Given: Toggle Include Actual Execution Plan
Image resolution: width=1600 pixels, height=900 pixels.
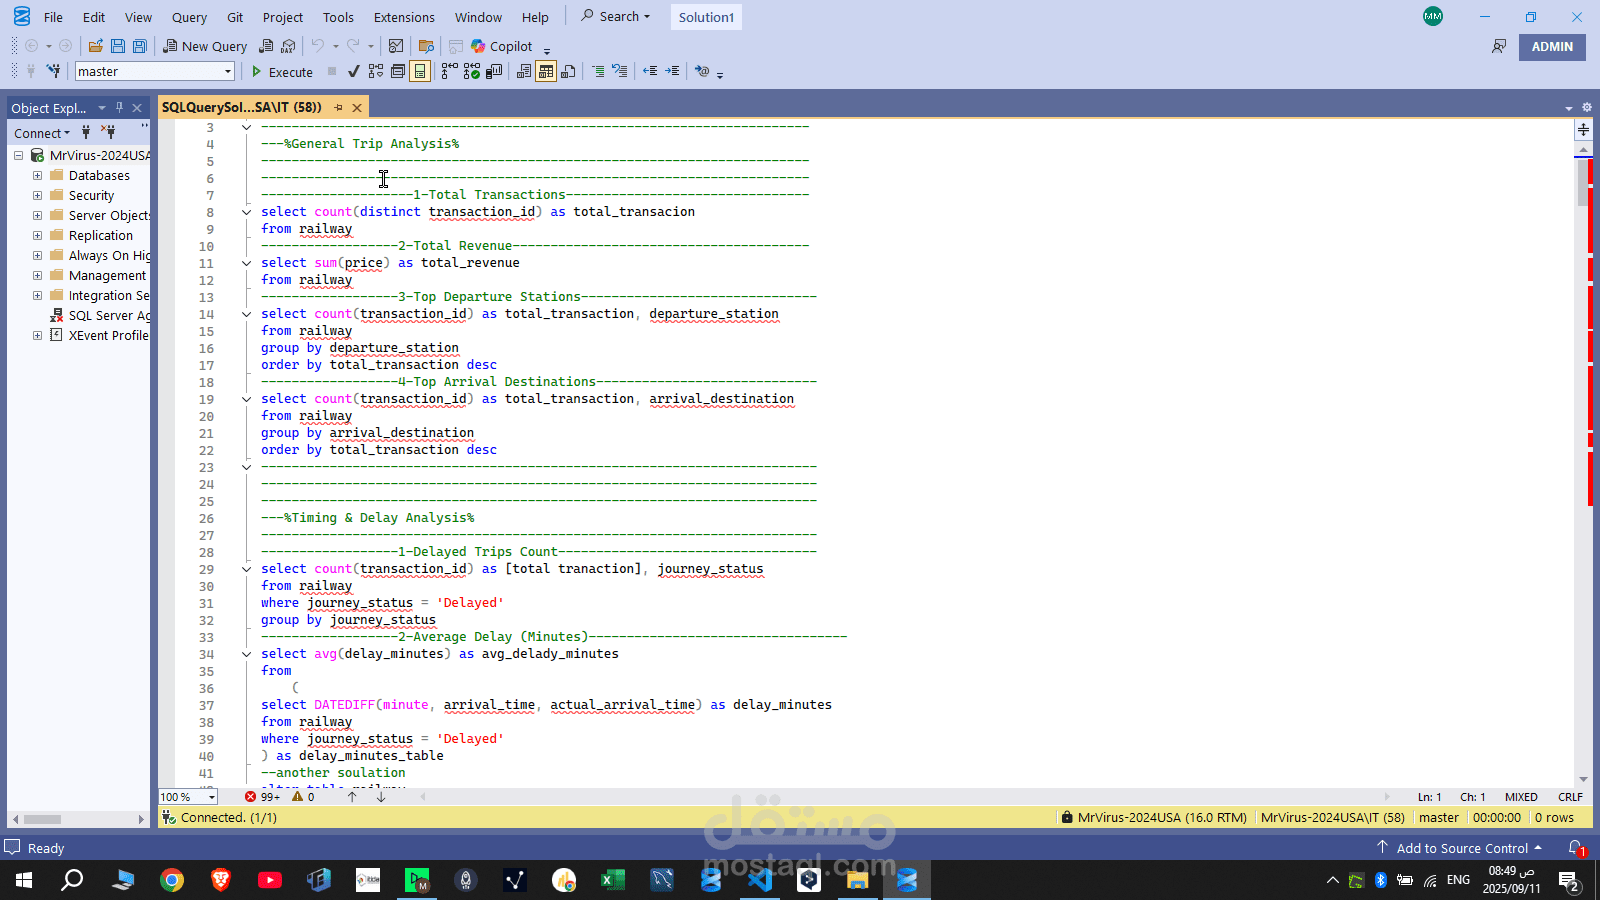Looking at the screenshot, I should (450, 71).
